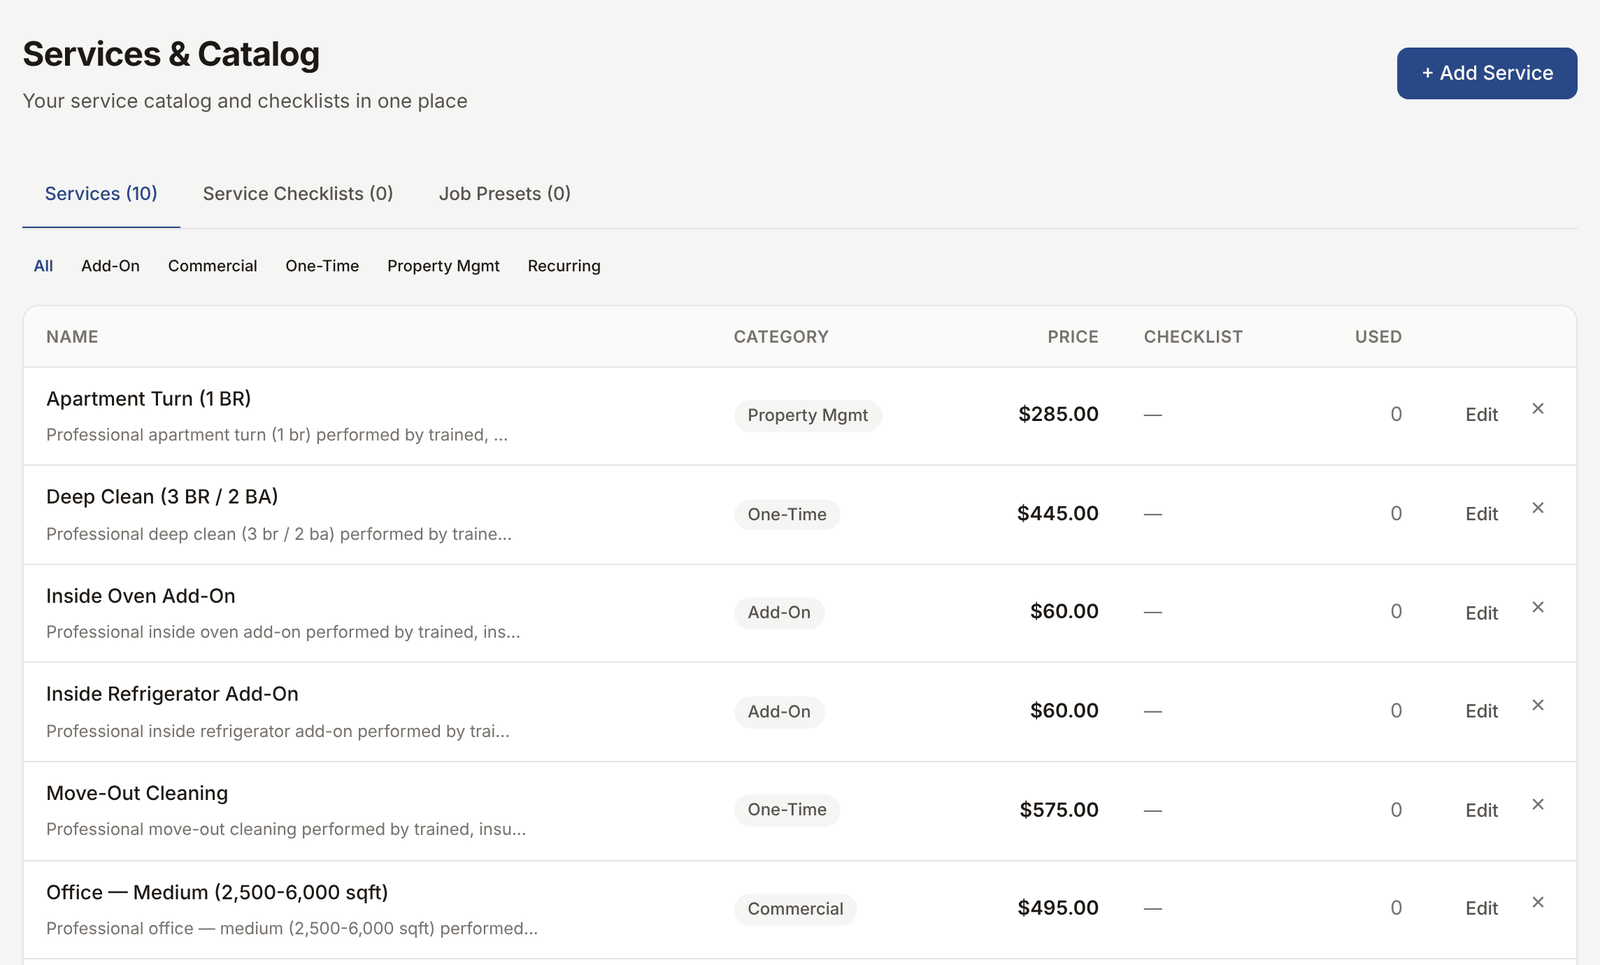Click the $575.00 price
Viewport: 1600px width, 965px height.
1059,810
